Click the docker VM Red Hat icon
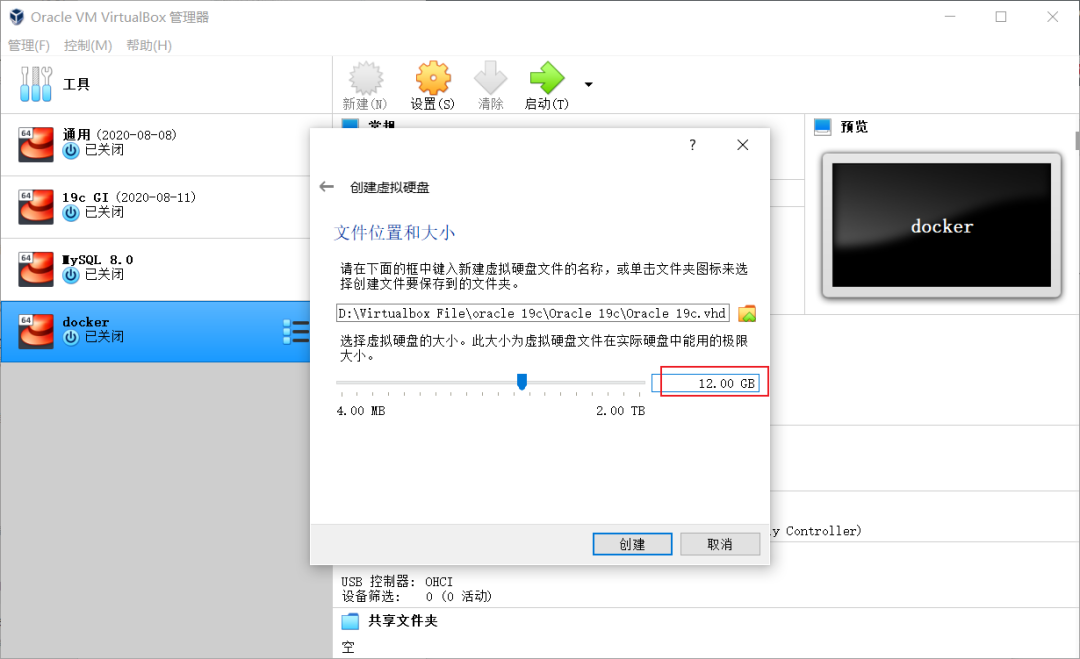This screenshot has width=1080, height=659. click(x=36, y=331)
